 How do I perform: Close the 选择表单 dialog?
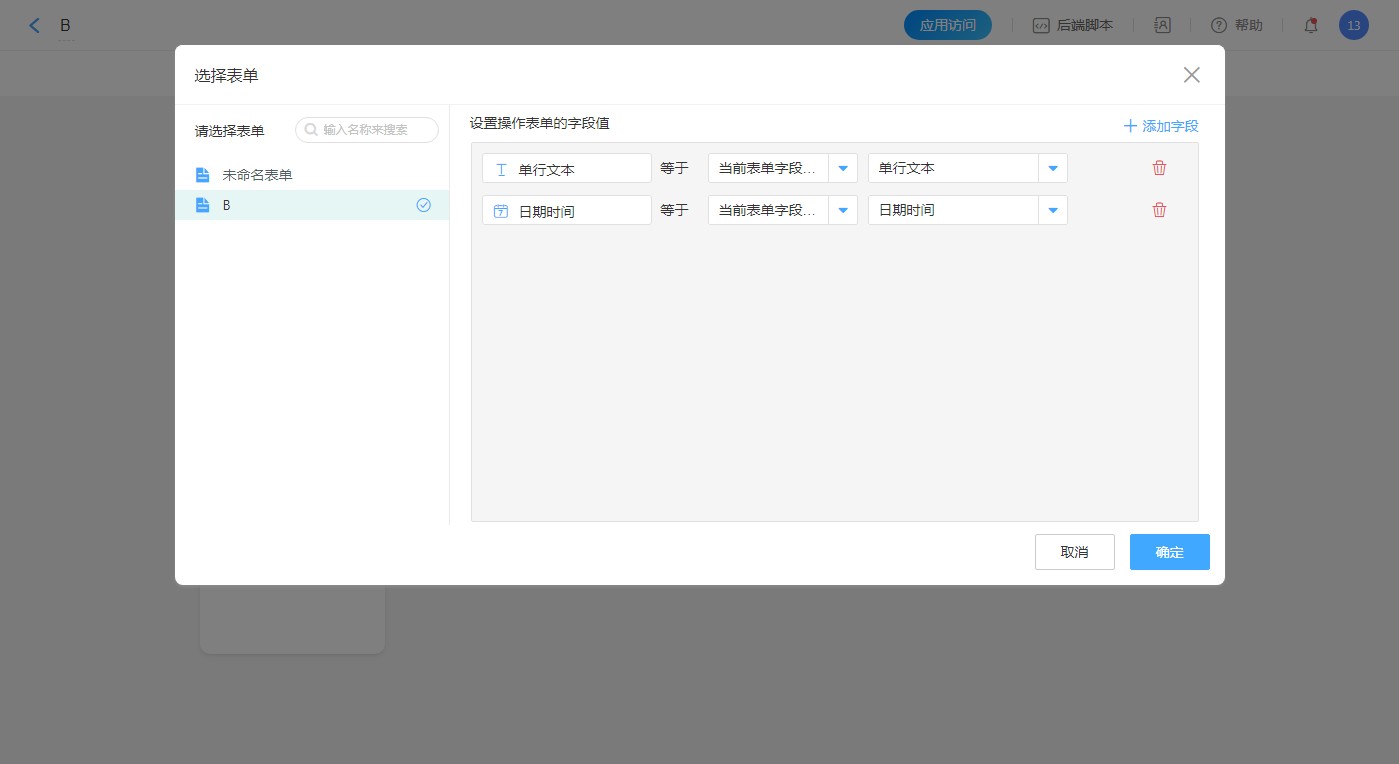[1191, 75]
